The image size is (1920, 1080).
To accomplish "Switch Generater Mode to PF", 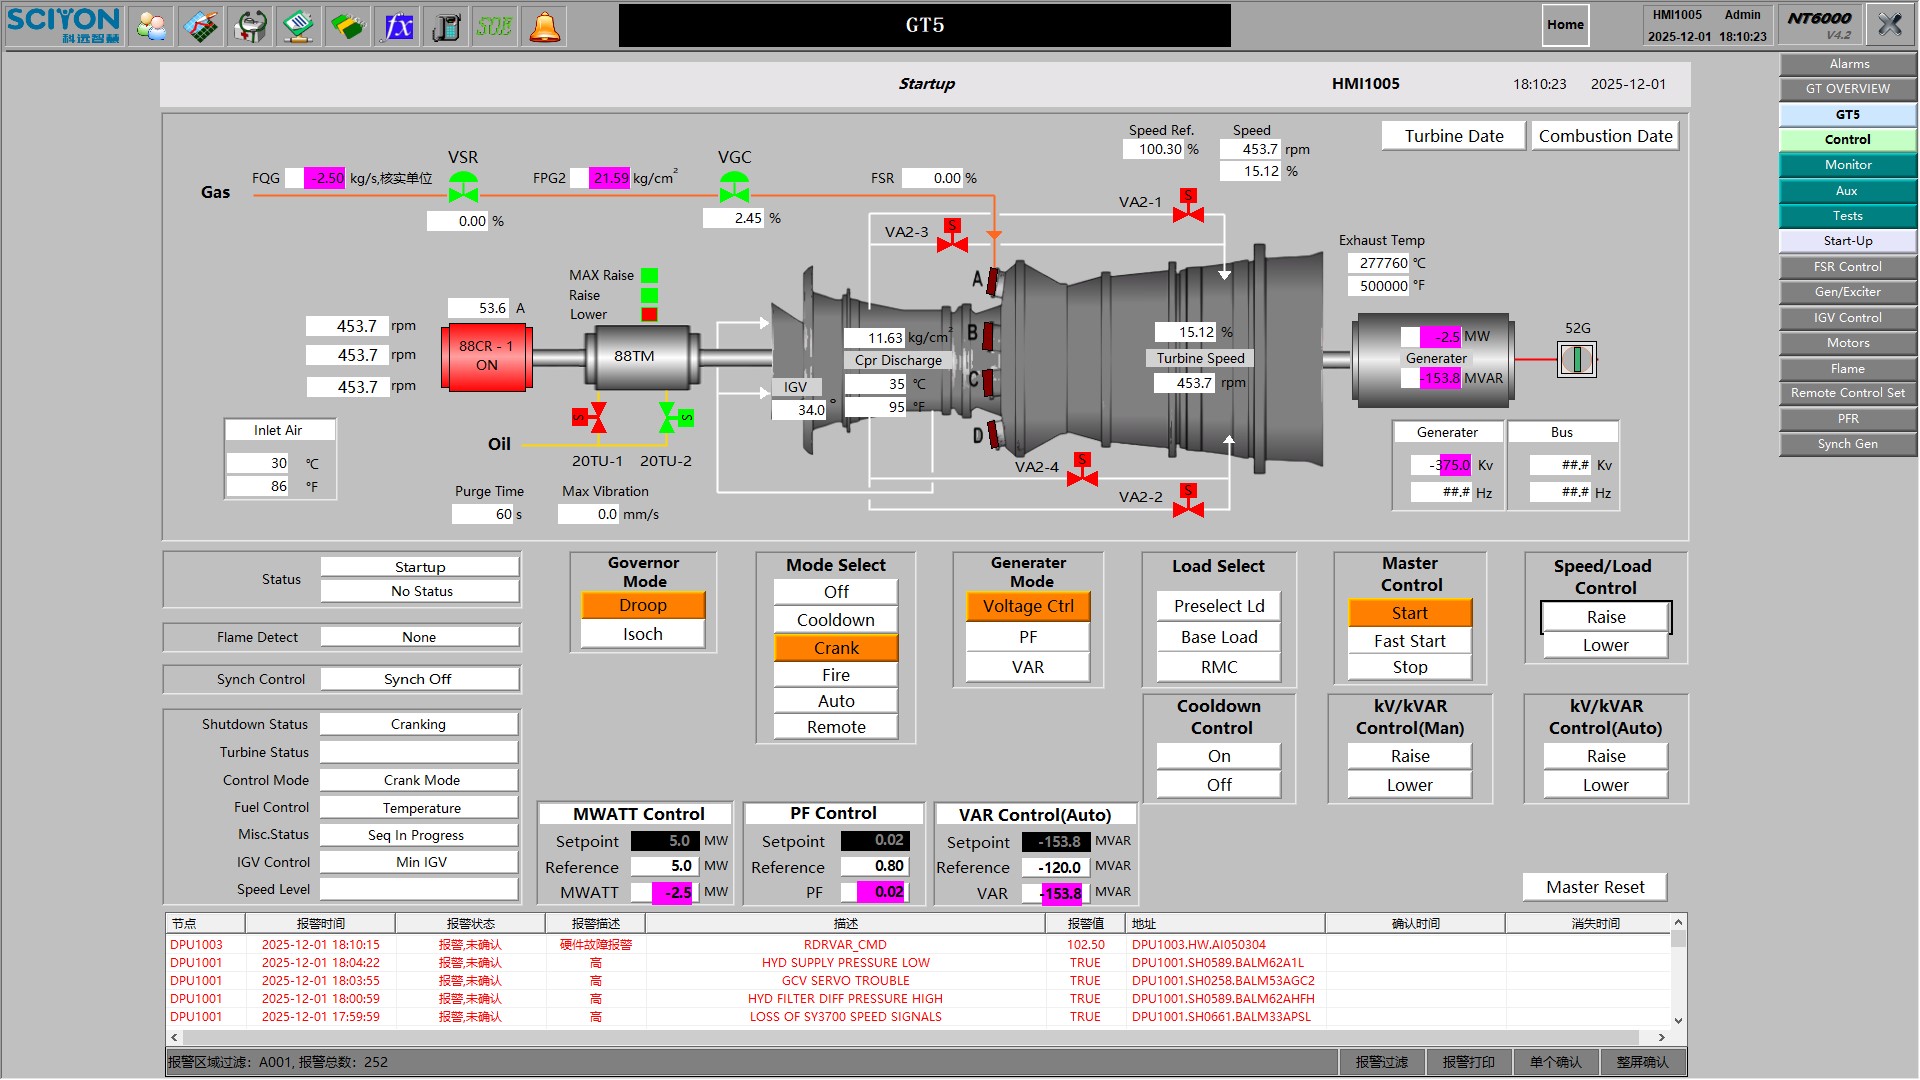I will coord(1028,637).
